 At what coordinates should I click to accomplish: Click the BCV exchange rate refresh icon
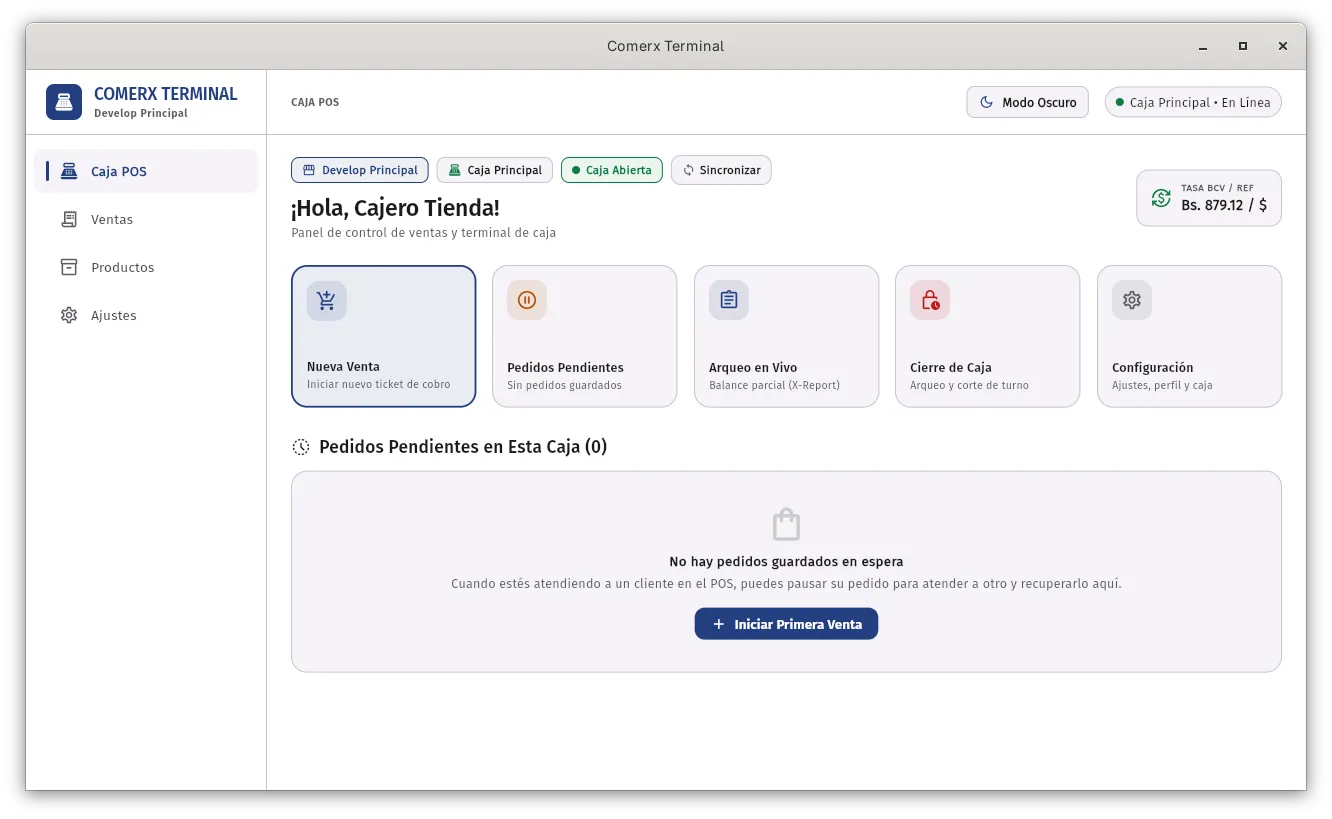tap(1161, 198)
